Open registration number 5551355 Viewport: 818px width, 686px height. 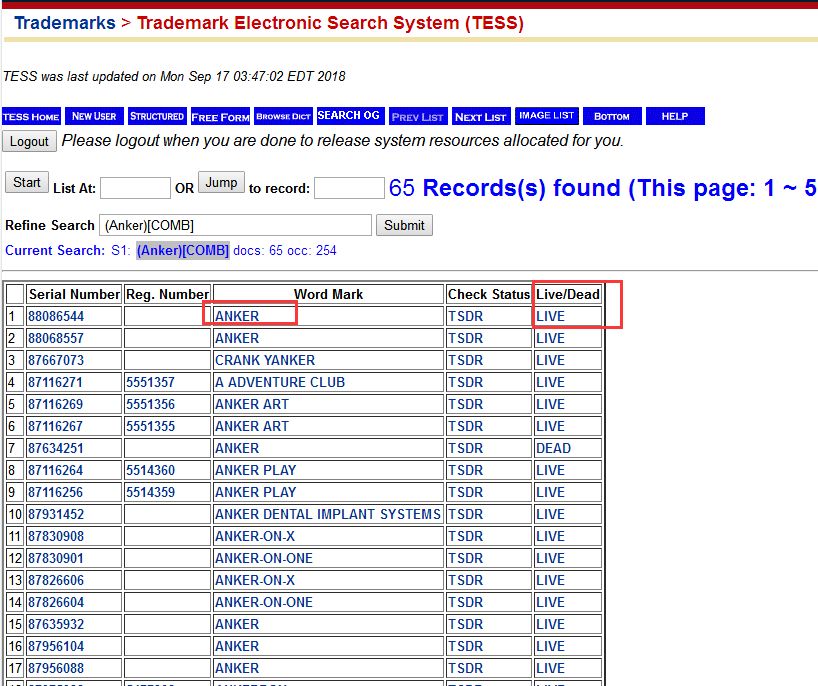150,426
